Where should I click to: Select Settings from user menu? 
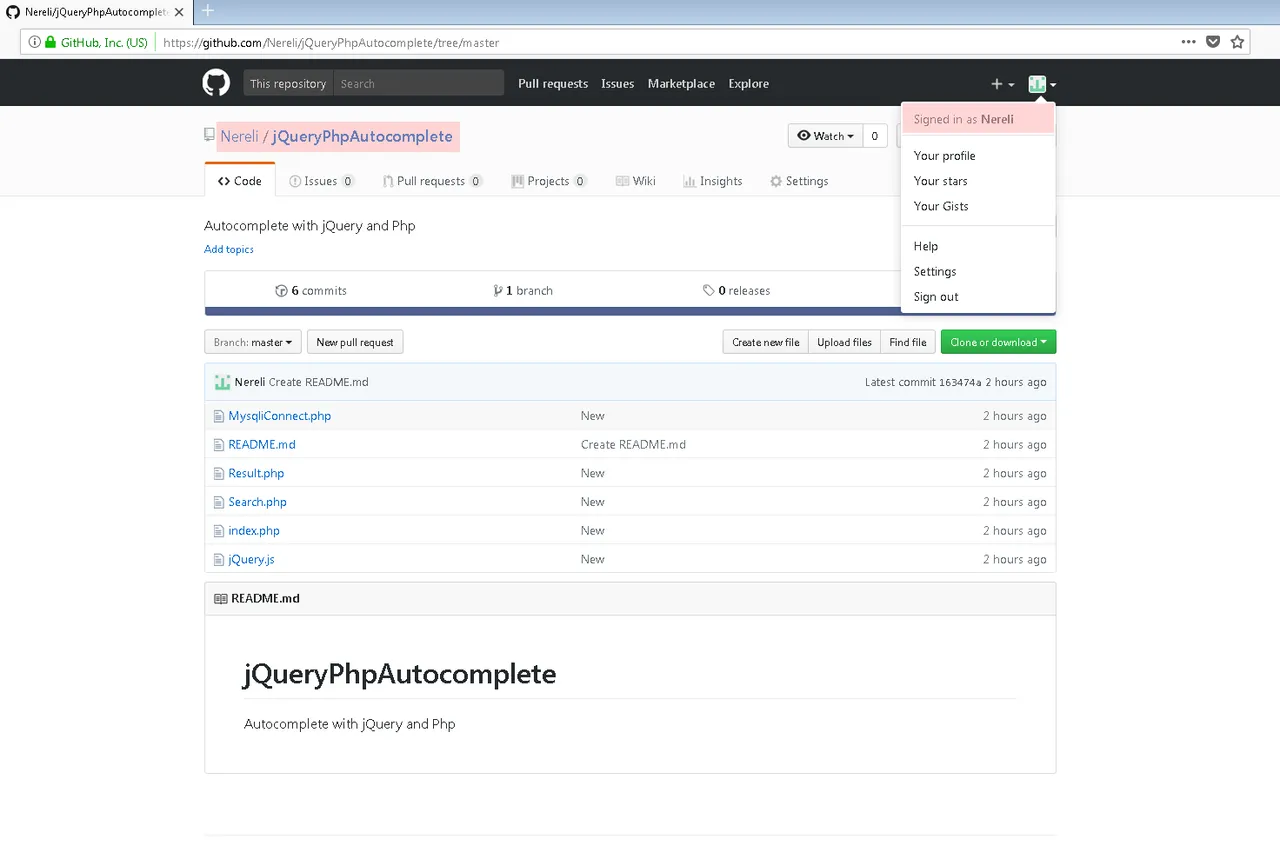point(978,272)
